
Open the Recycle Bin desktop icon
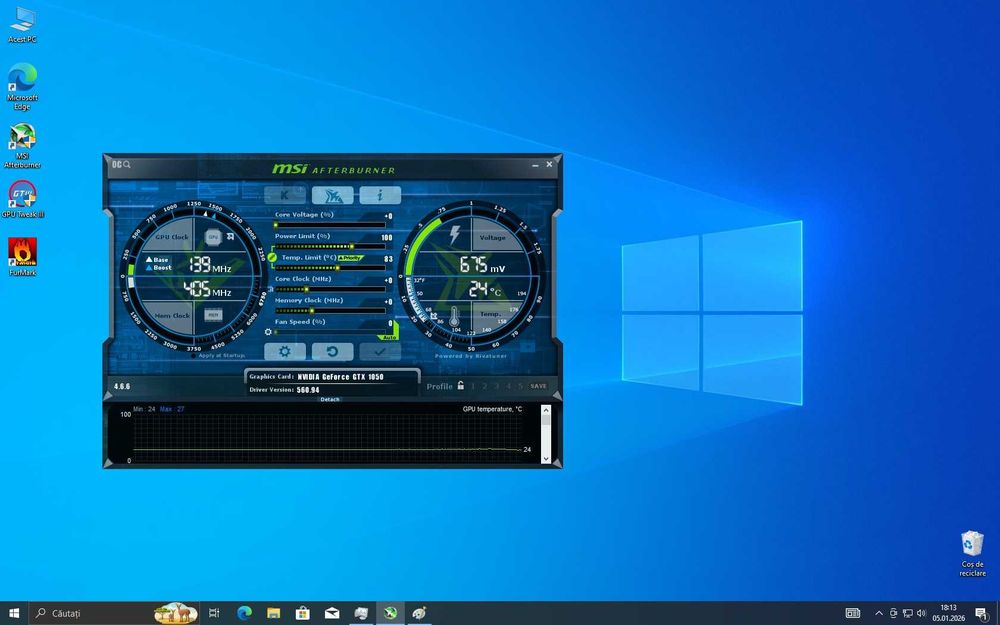[x=972, y=553]
